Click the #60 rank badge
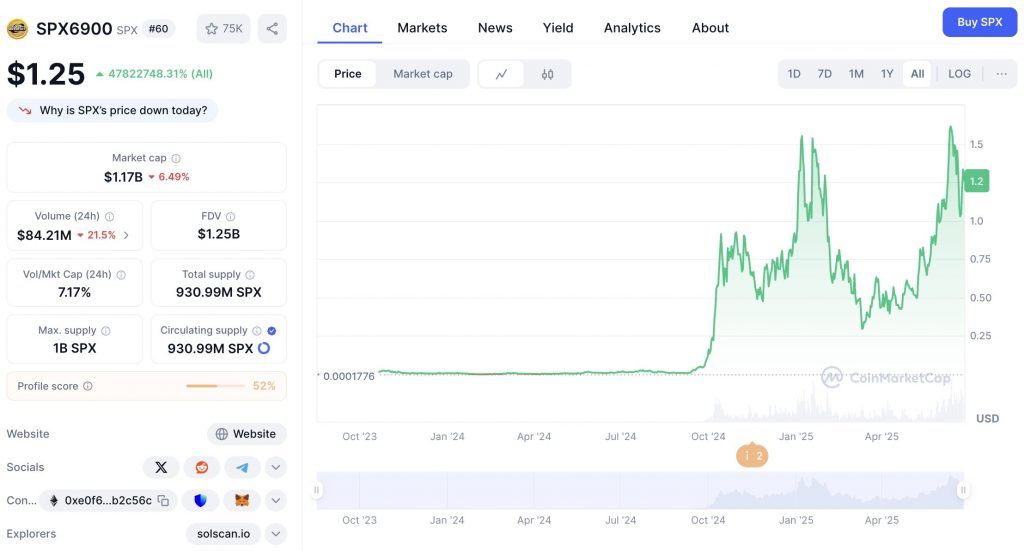Image resolution: width=1024 pixels, height=551 pixels. [158, 29]
